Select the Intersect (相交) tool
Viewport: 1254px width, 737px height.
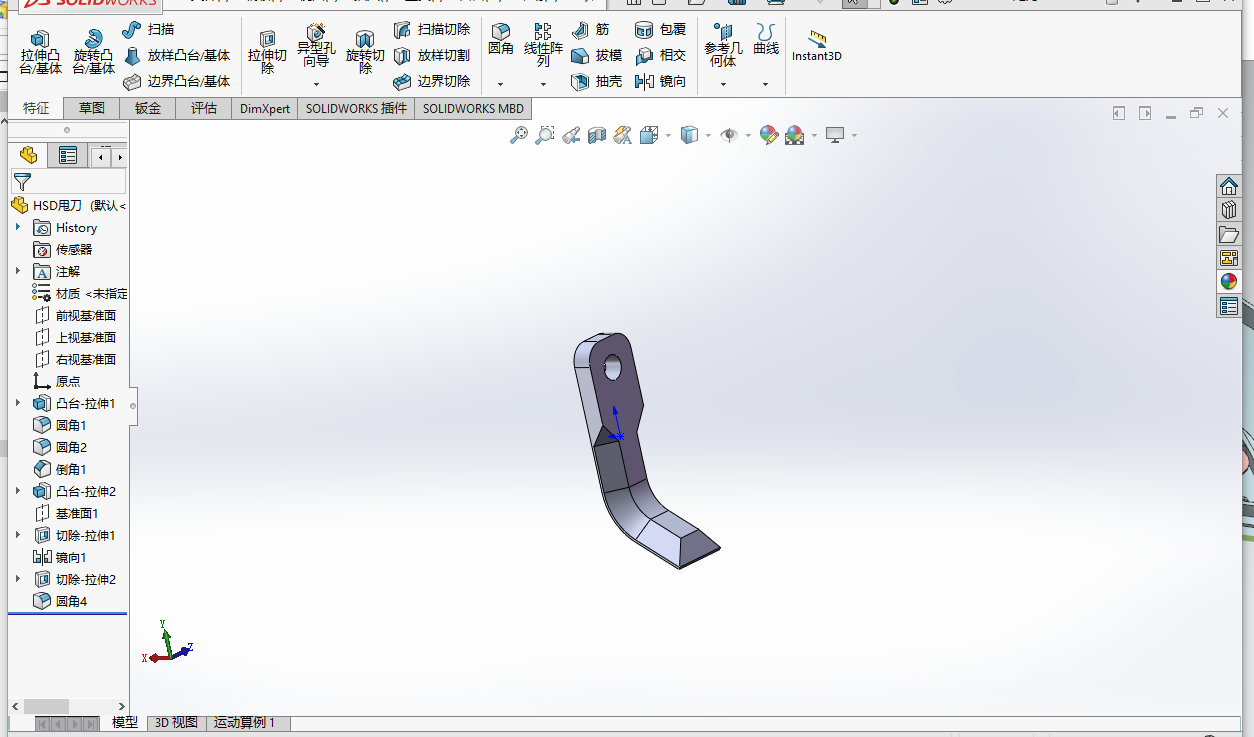(x=661, y=56)
